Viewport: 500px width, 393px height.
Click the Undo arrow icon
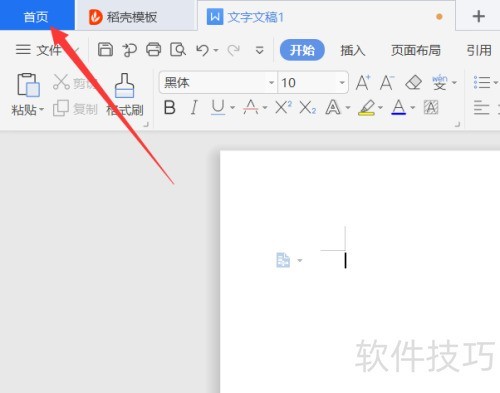(x=202, y=50)
